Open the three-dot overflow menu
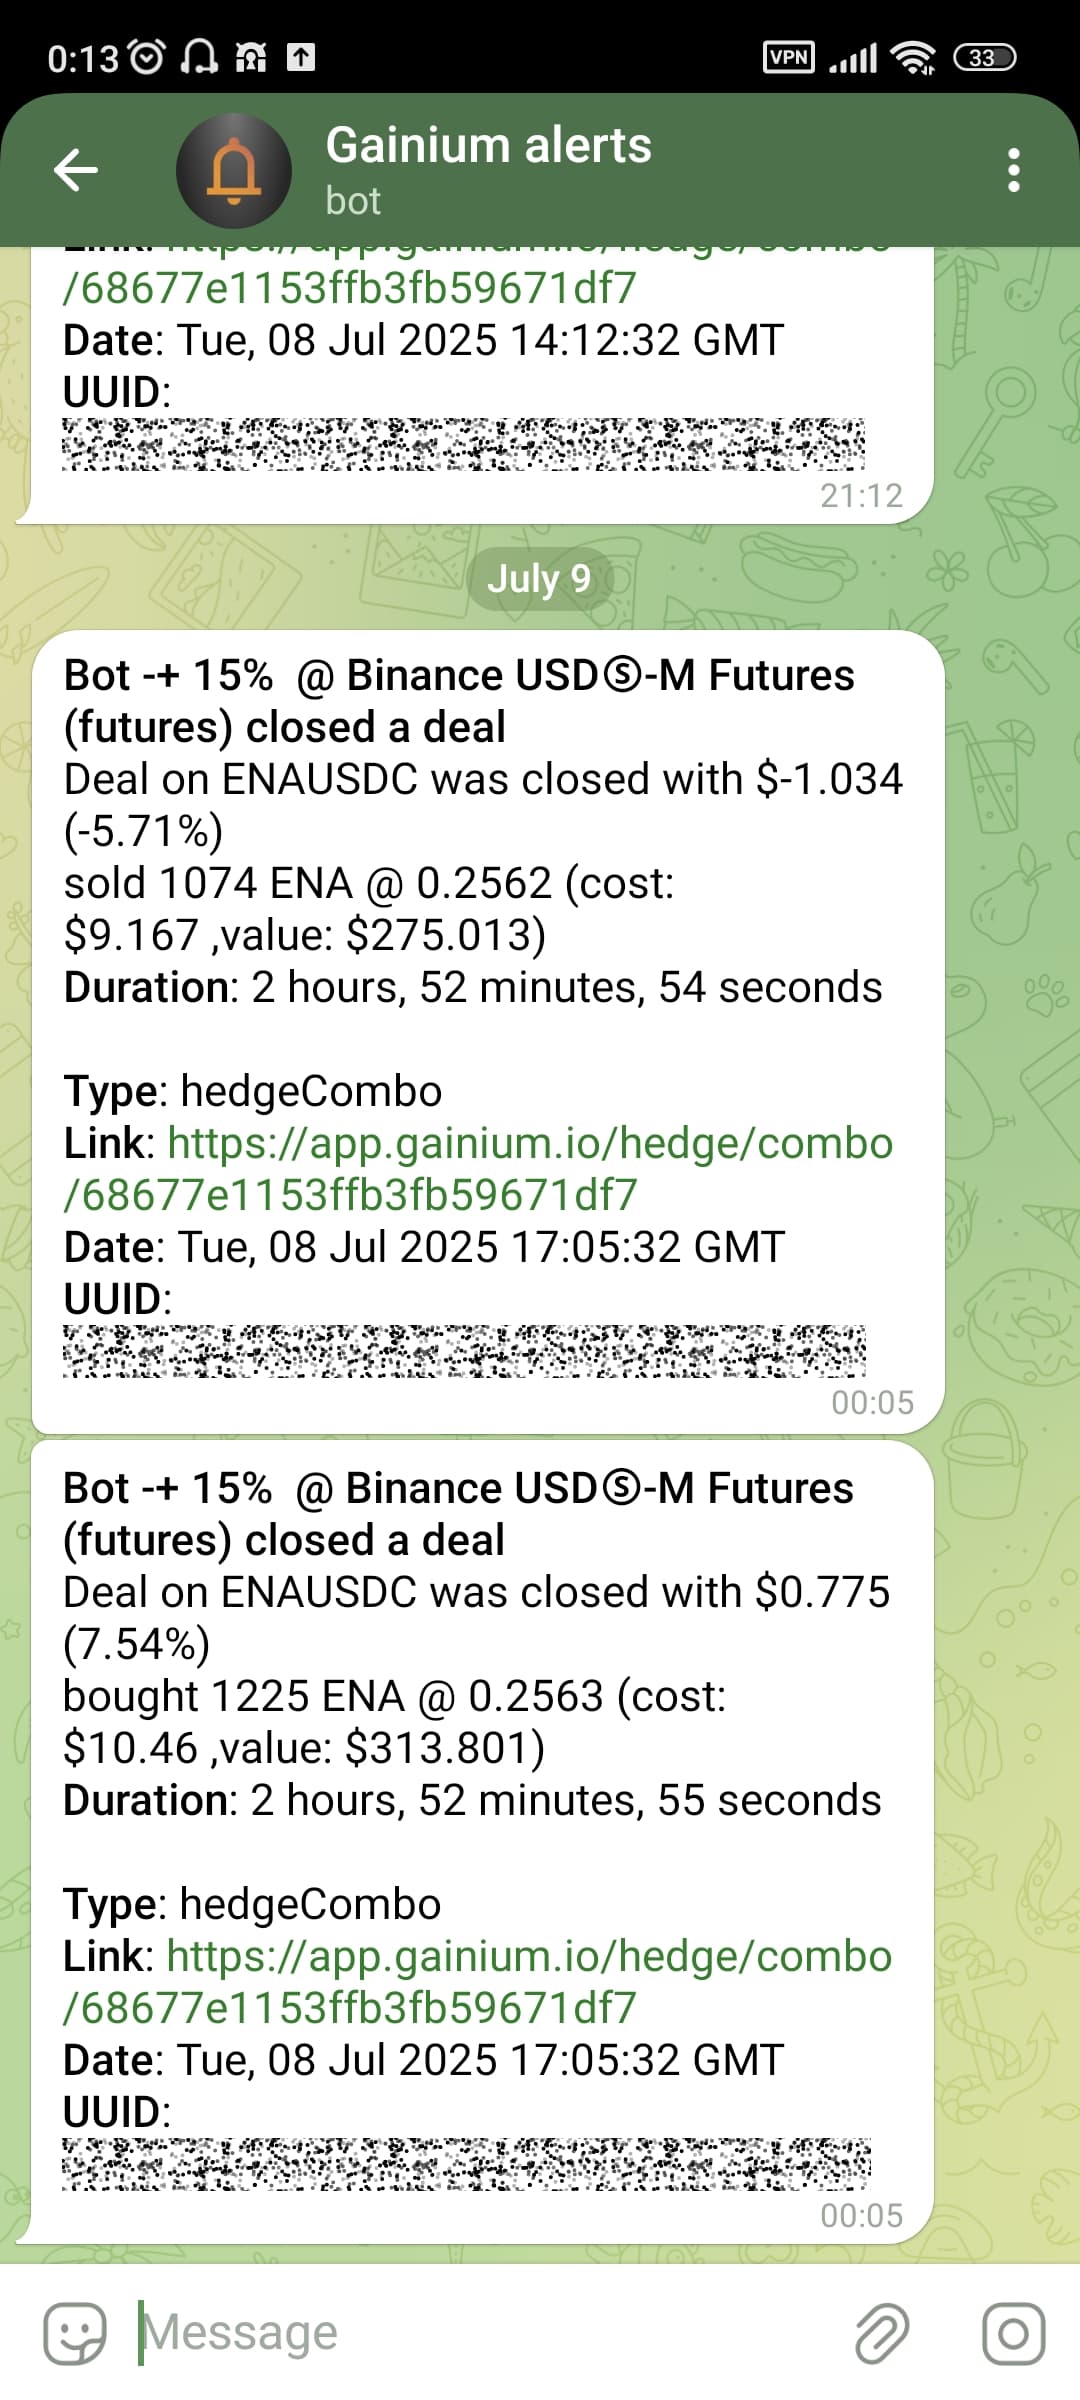 tap(1013, 170)
